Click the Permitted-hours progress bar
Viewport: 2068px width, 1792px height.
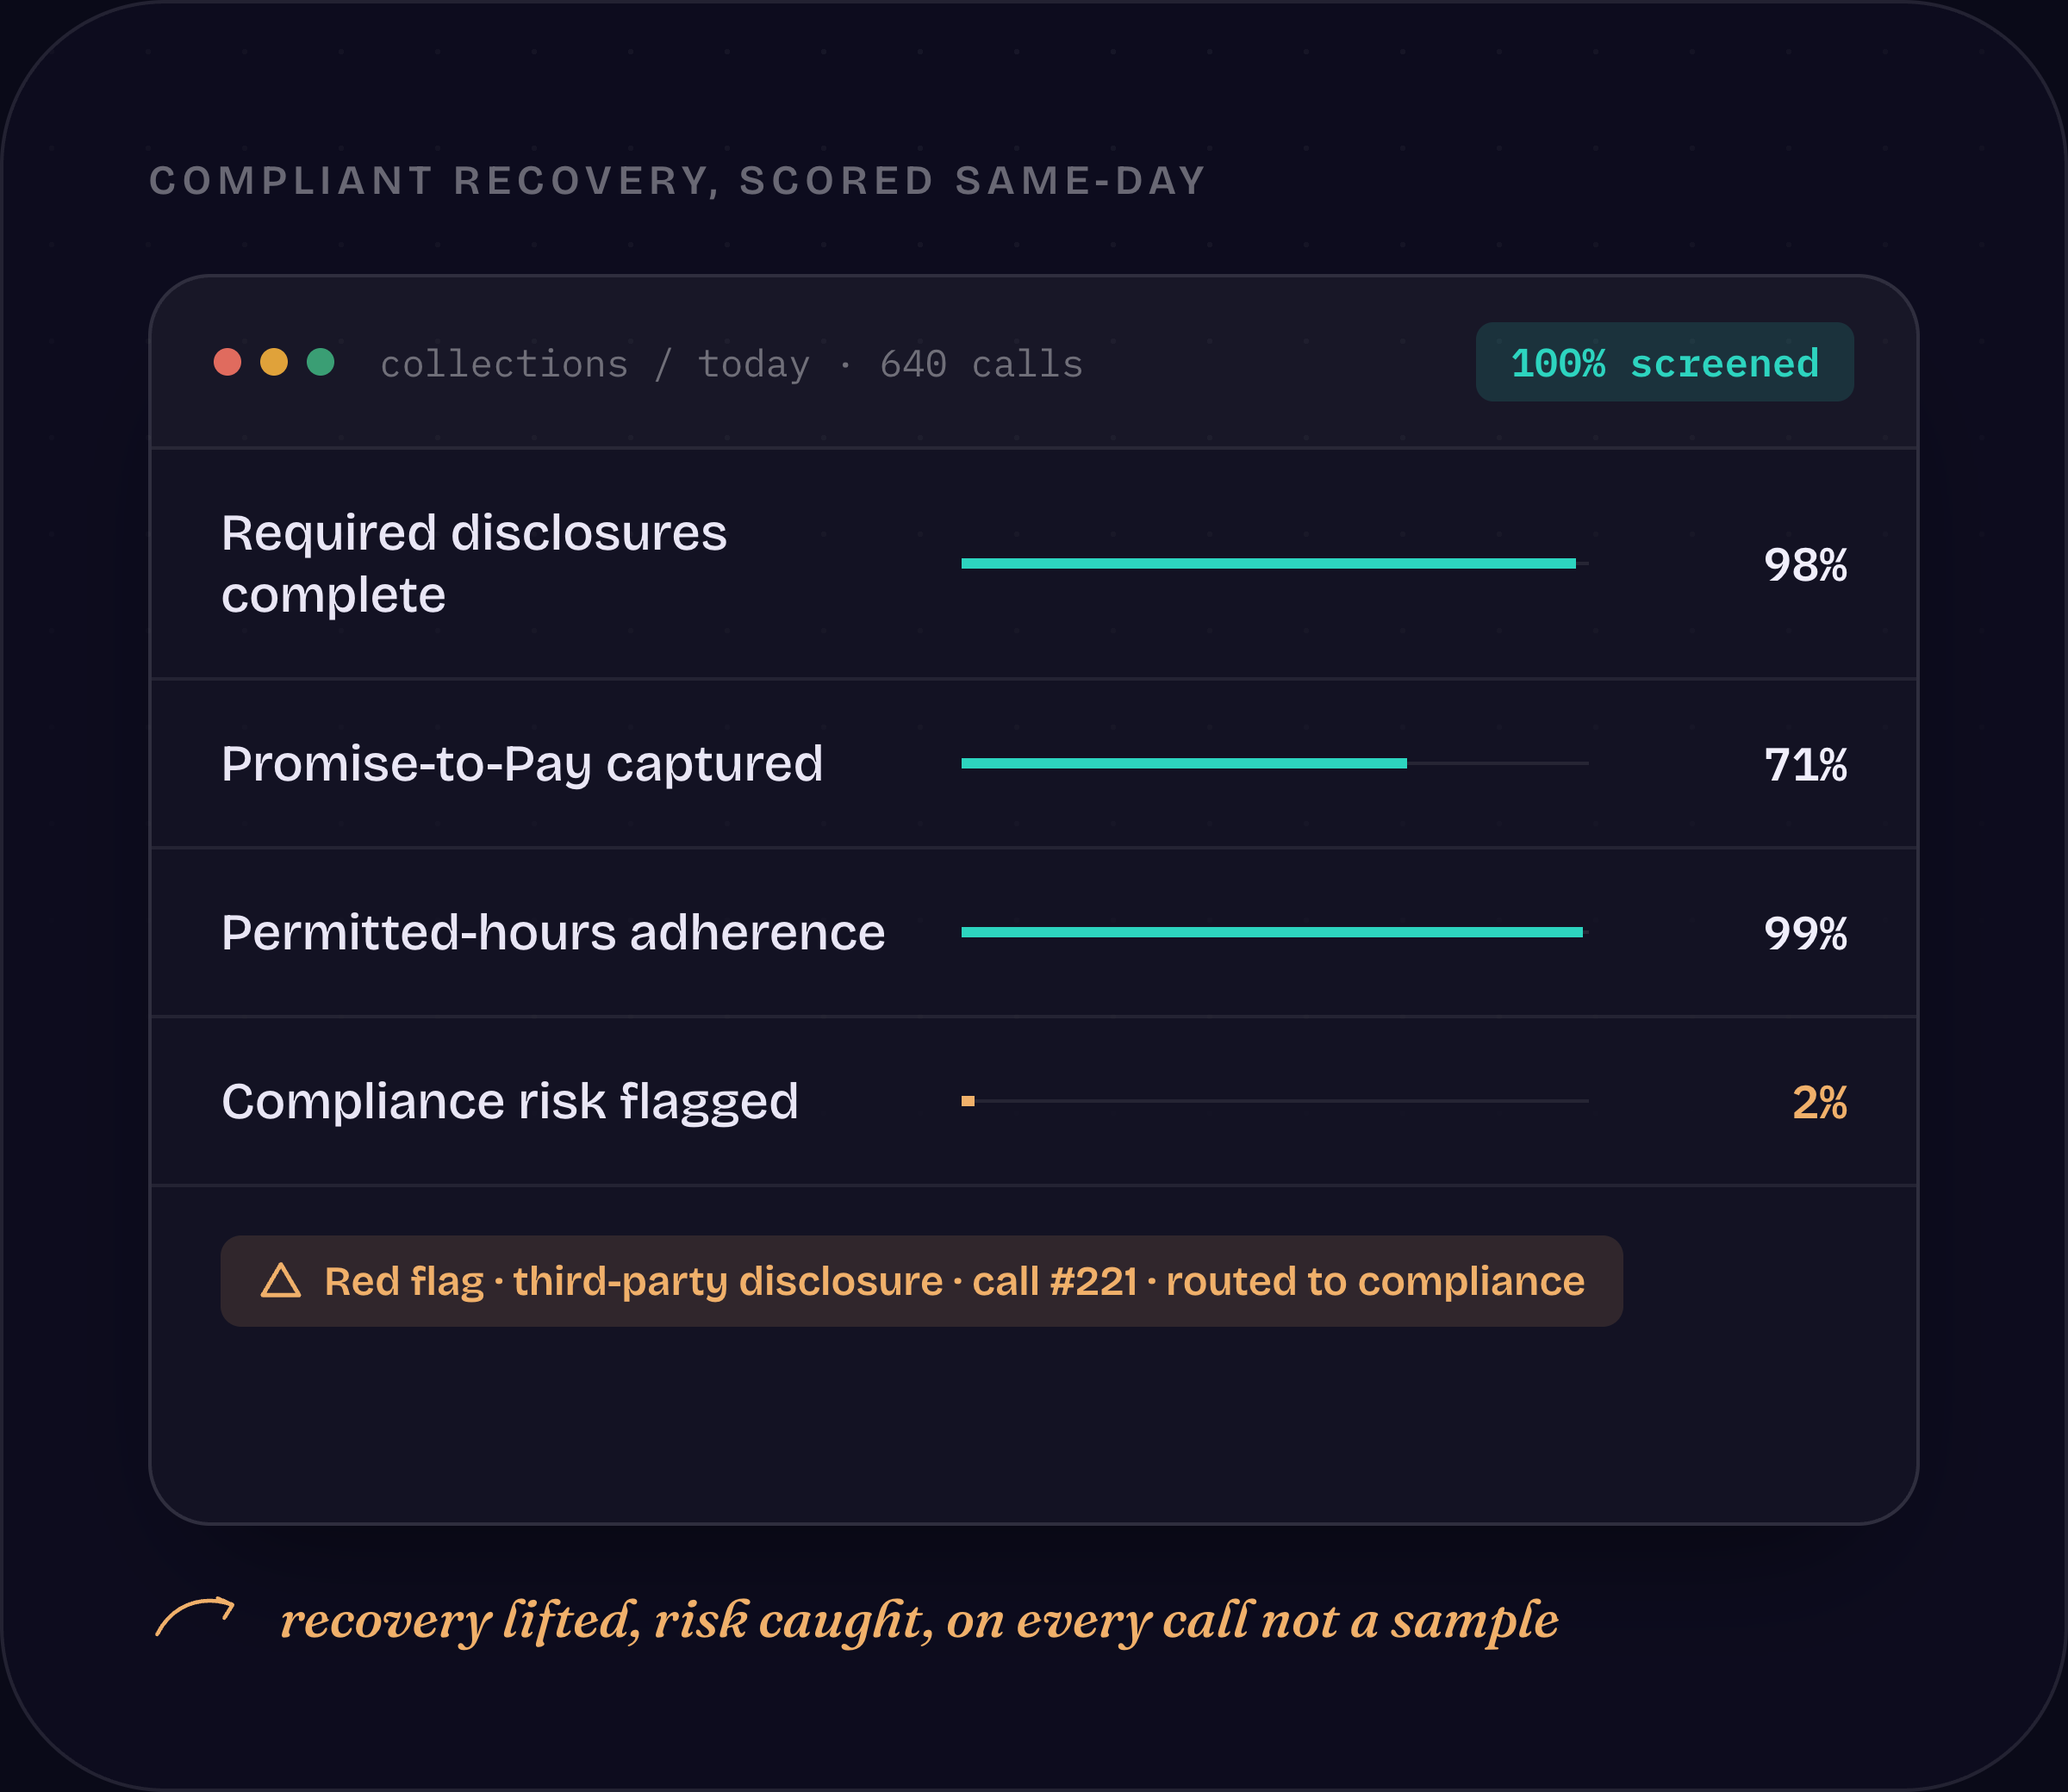point(1275,932)
